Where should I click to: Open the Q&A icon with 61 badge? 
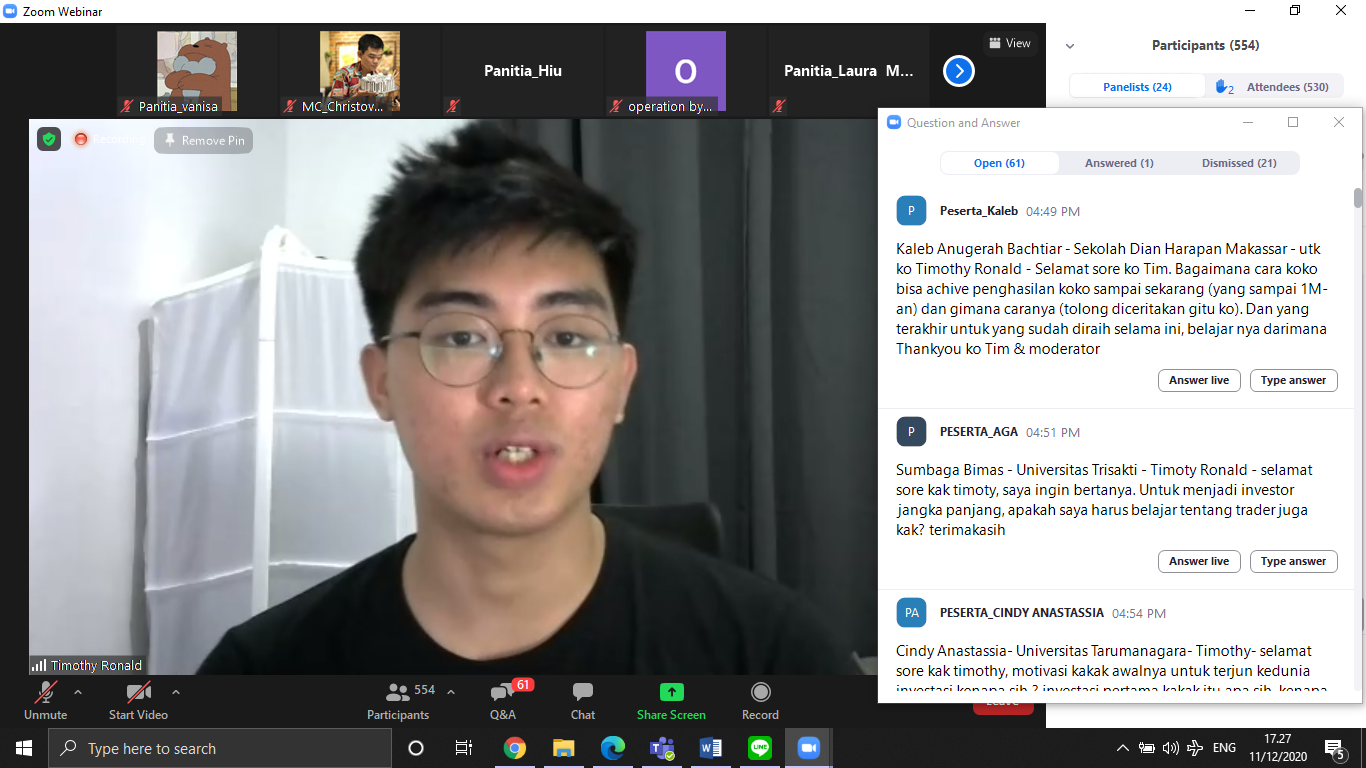pyautogui.click(x=502, y=692)
